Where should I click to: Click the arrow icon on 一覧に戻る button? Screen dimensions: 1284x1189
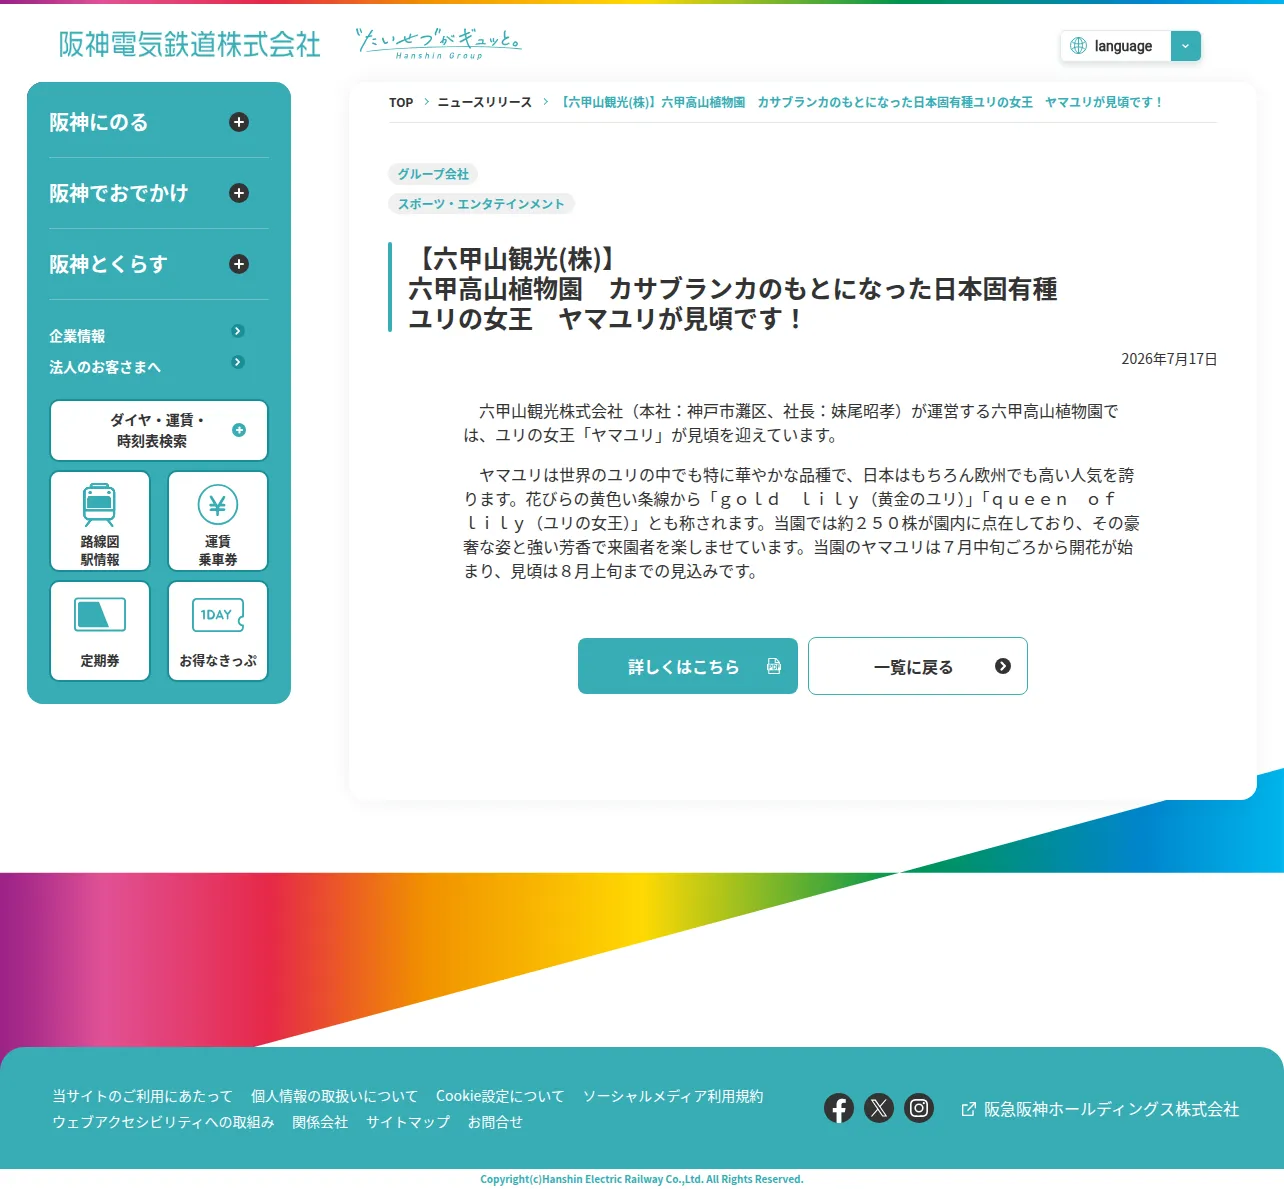tap(1003, 666)
